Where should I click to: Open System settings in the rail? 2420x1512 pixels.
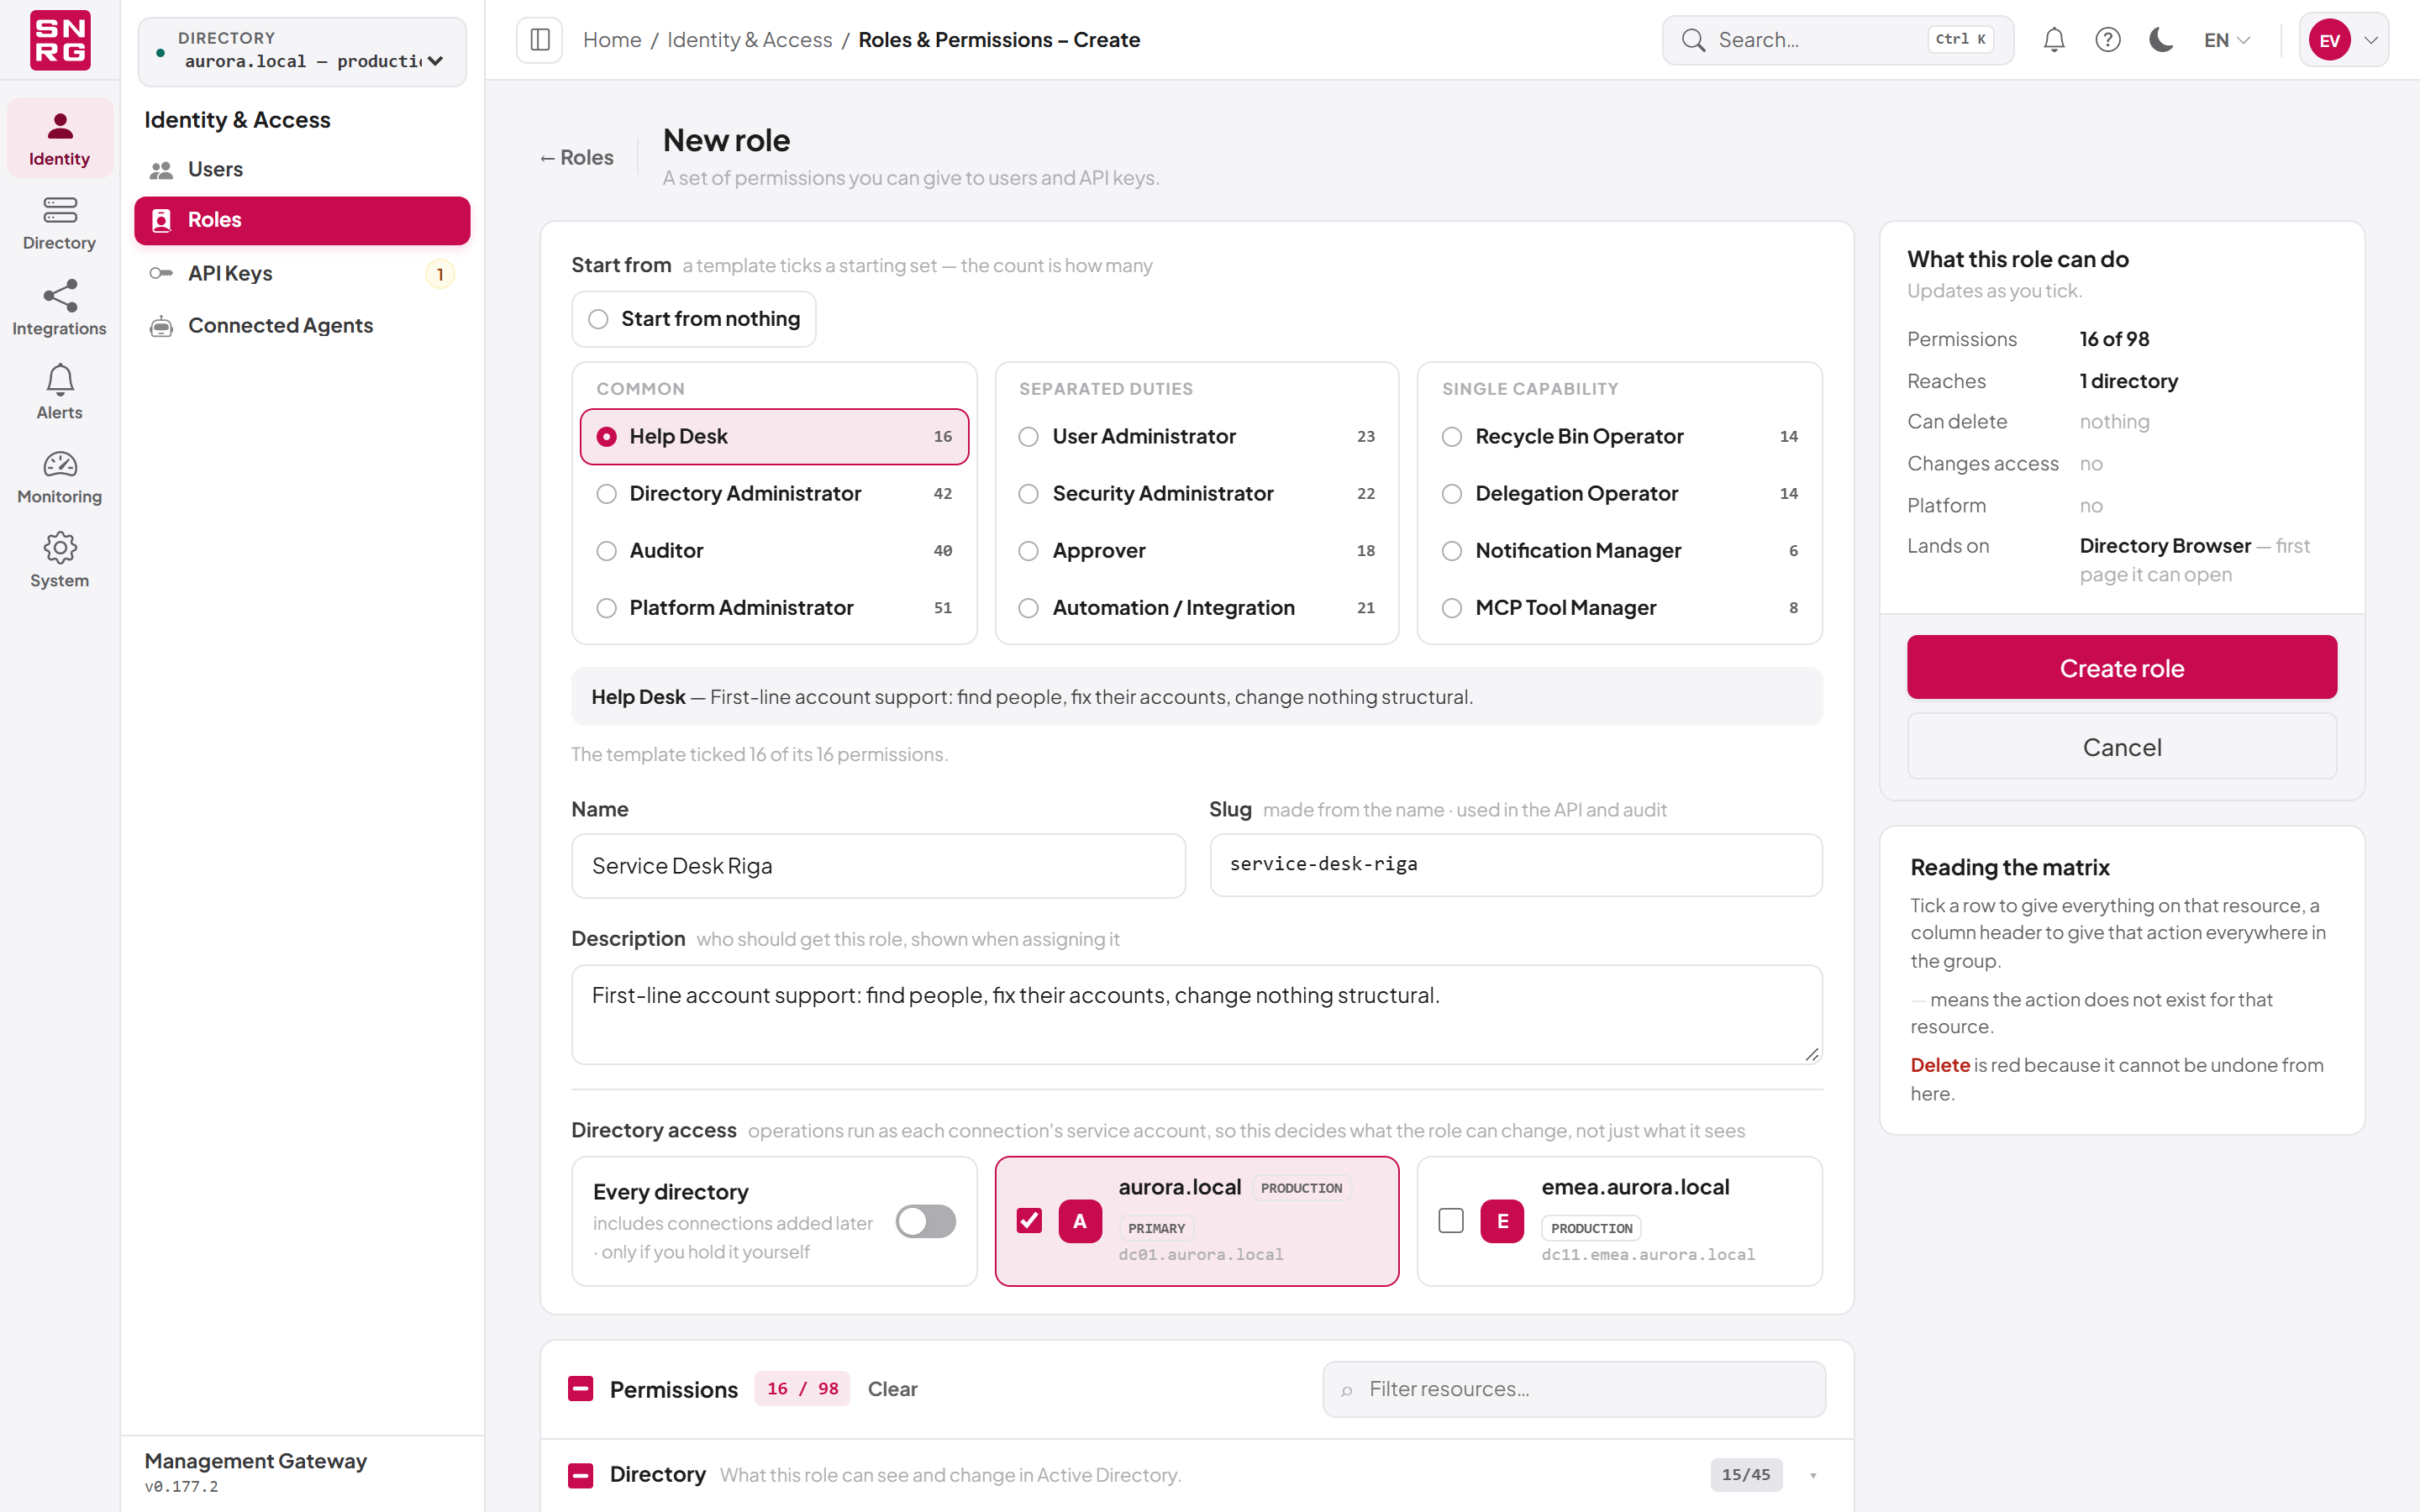pos(59,560)
